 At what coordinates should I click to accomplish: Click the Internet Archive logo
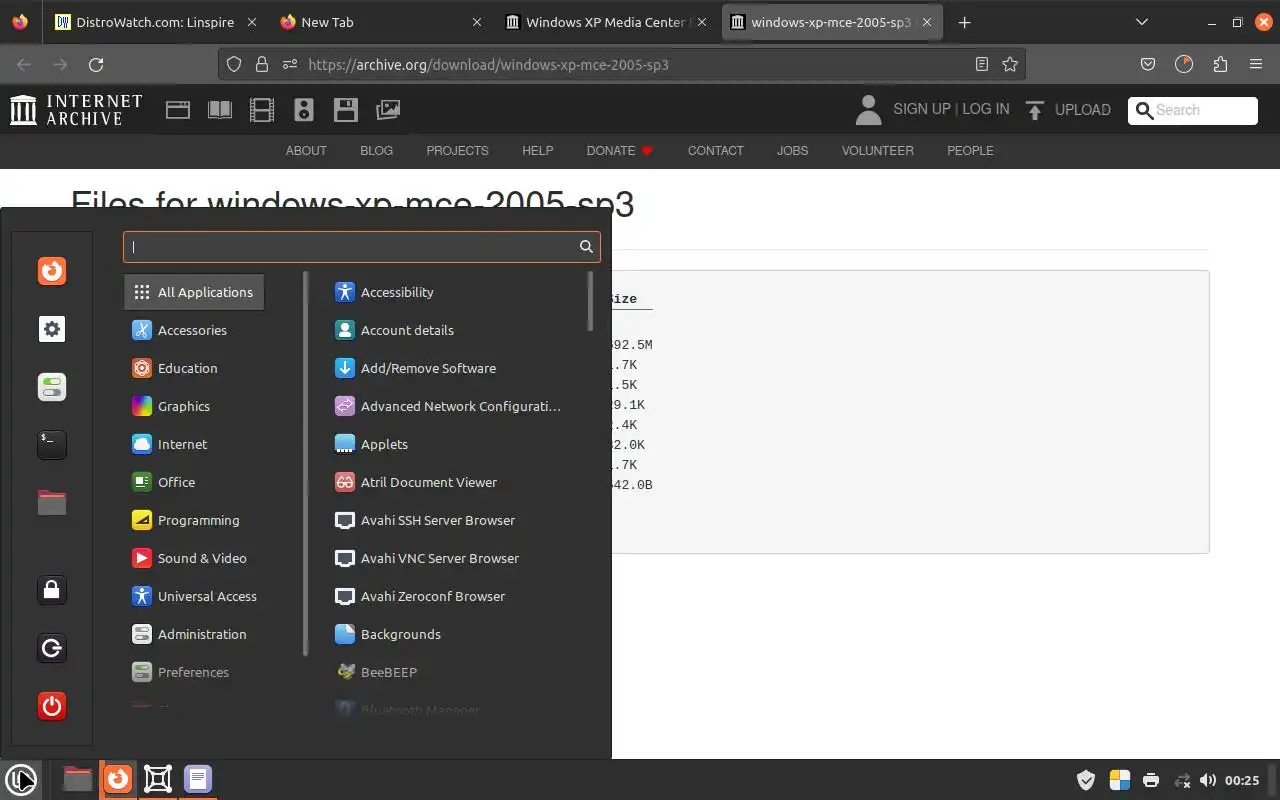76,110
